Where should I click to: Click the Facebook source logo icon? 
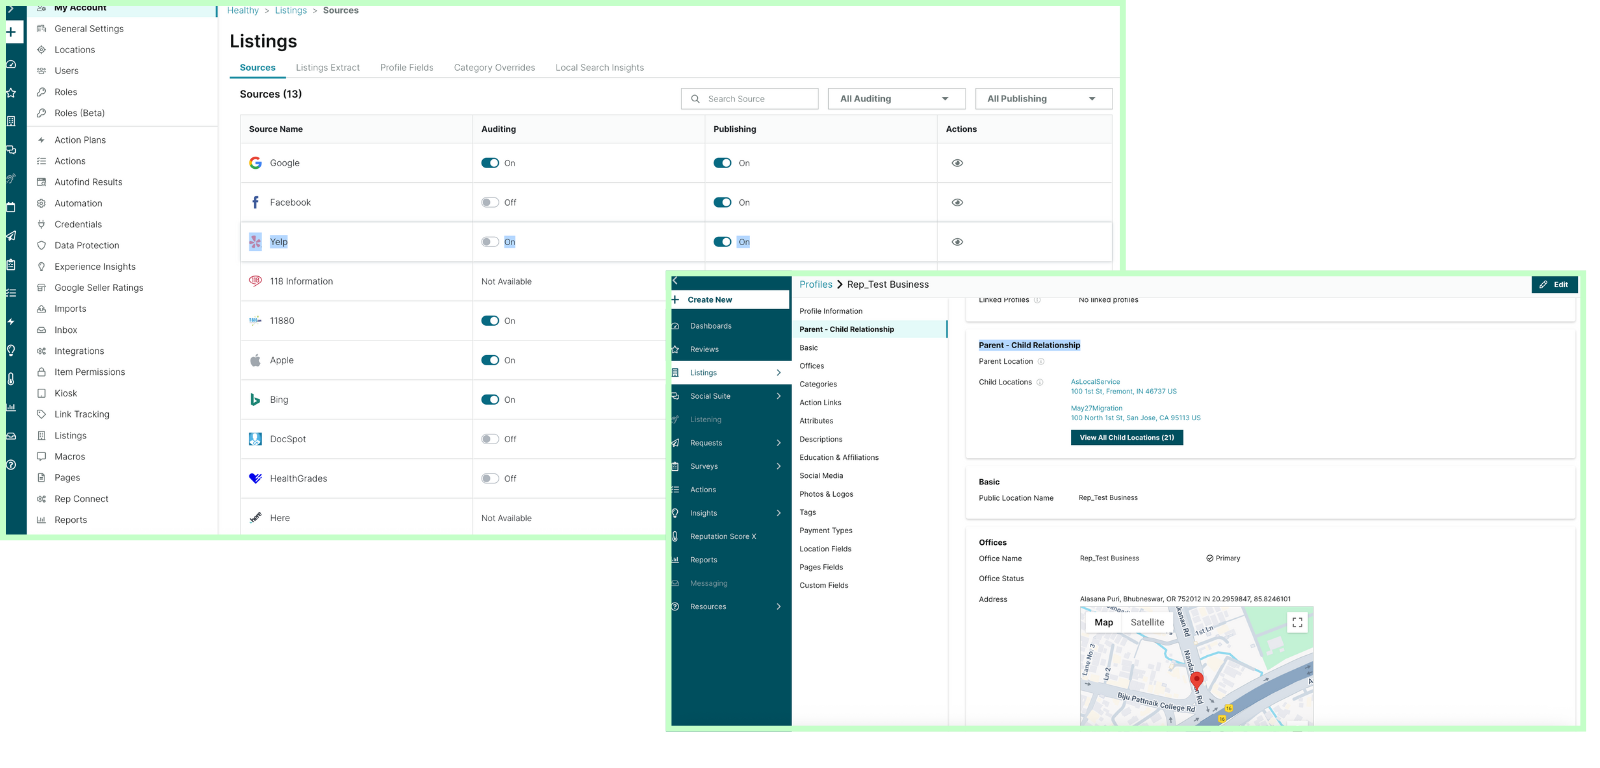click(255, 202)
